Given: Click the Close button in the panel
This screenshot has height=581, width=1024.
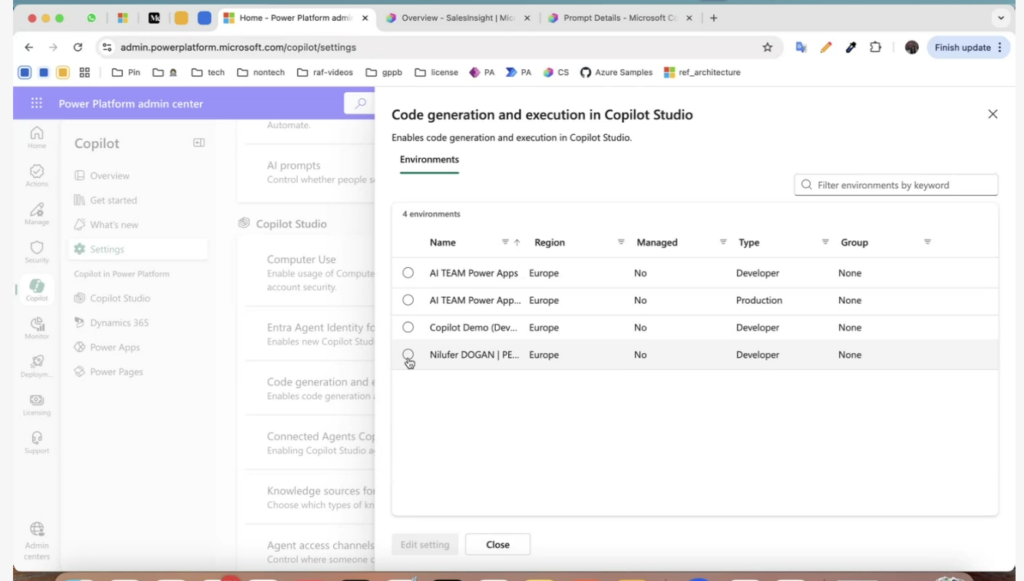Looking at the screenshot, I should coord(497,545).
